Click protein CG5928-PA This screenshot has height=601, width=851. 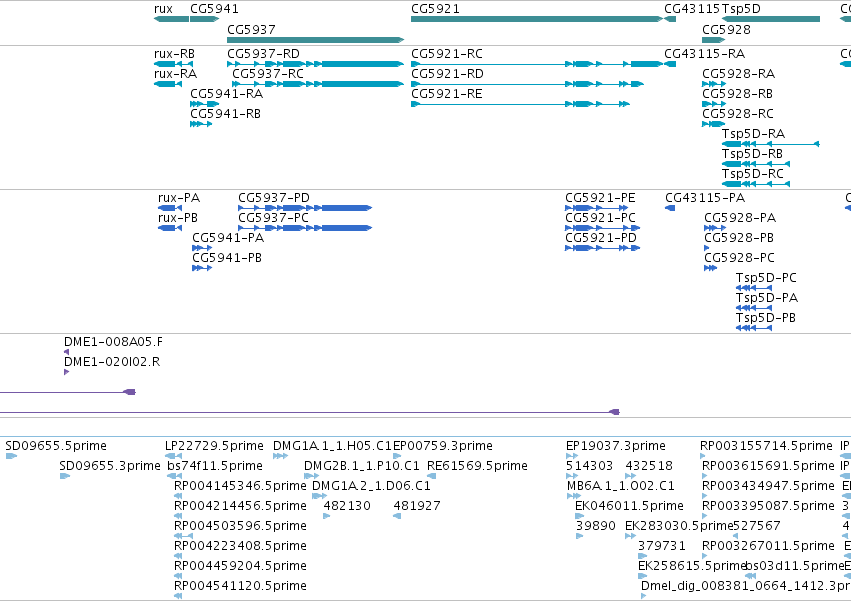click(740, 218)
